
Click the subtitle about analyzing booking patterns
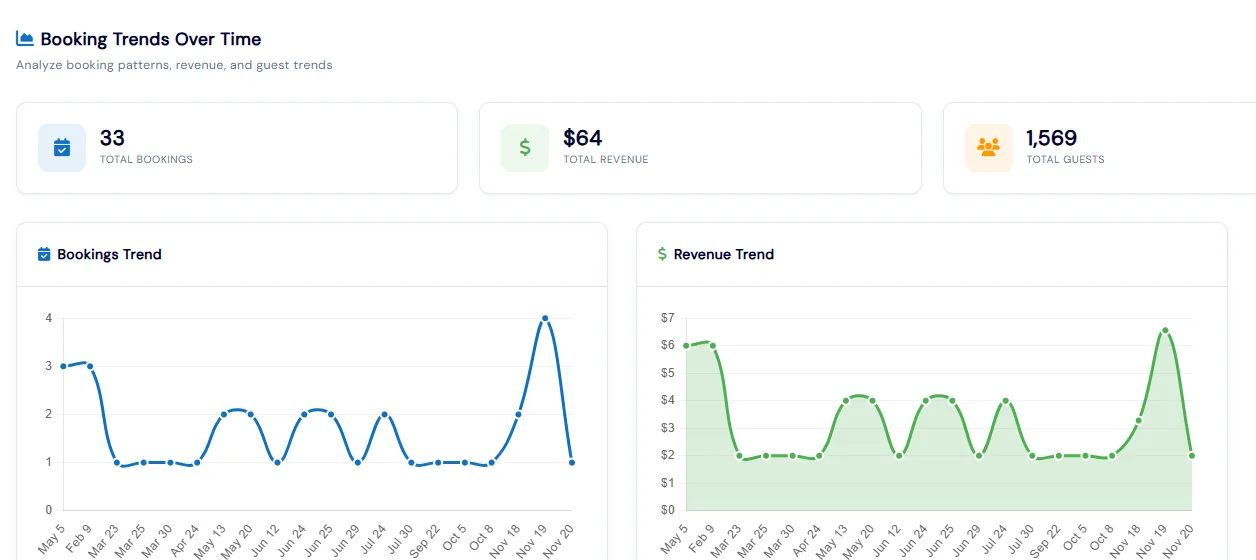(174, 65)
